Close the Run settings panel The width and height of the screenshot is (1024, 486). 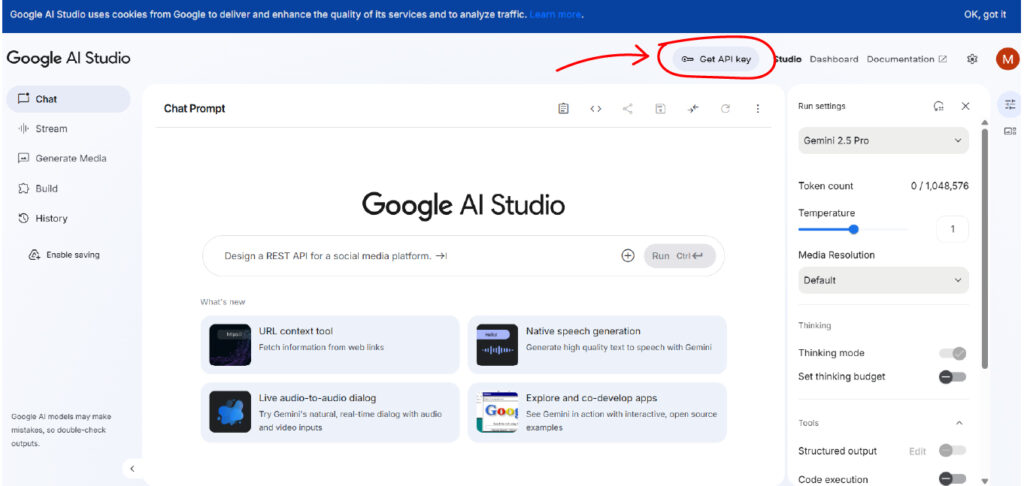tap(965, 106)
